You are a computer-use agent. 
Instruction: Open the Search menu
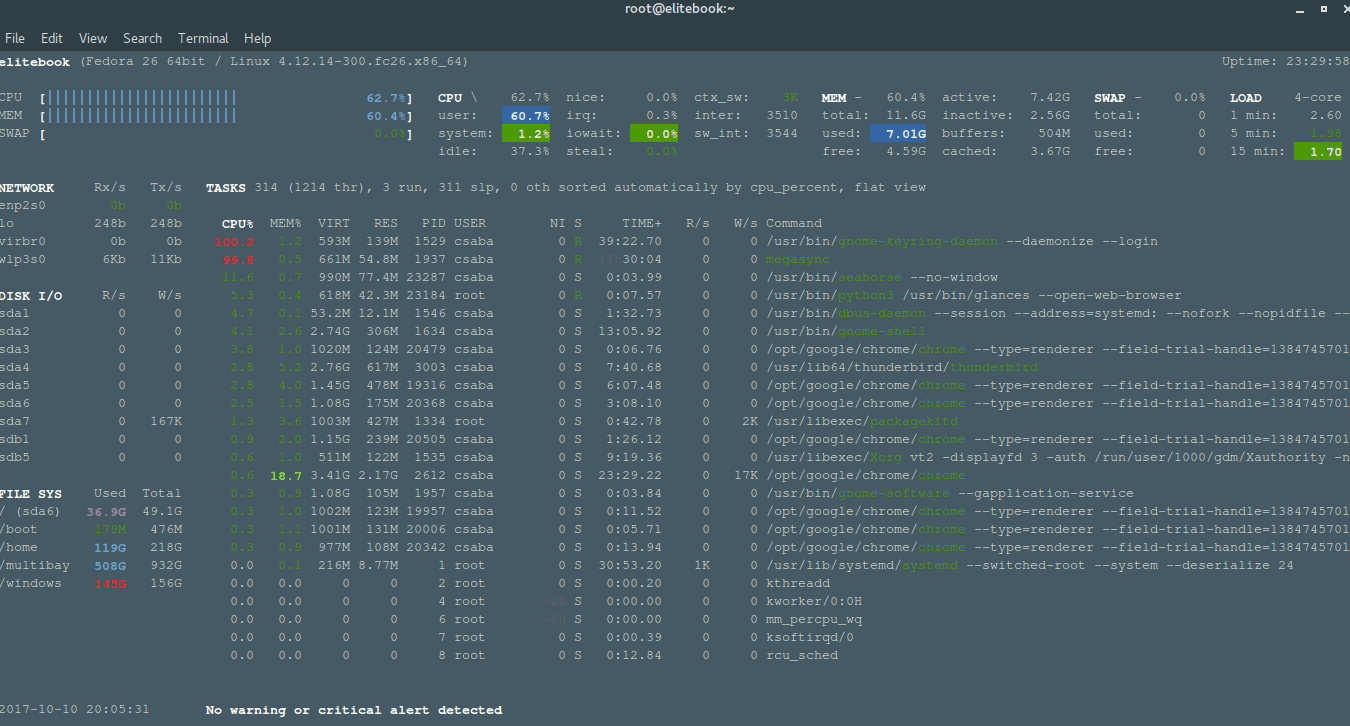pos(143,38)
